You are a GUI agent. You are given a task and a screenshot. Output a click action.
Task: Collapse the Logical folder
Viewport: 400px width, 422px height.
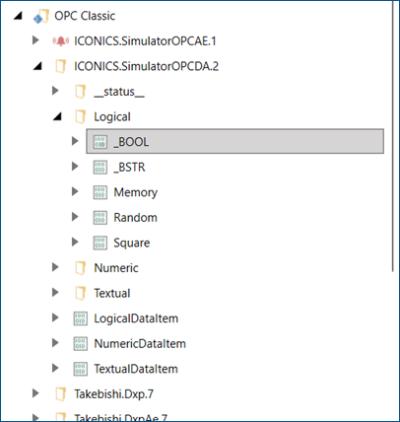pyautogui.click(x=58, y=116)
